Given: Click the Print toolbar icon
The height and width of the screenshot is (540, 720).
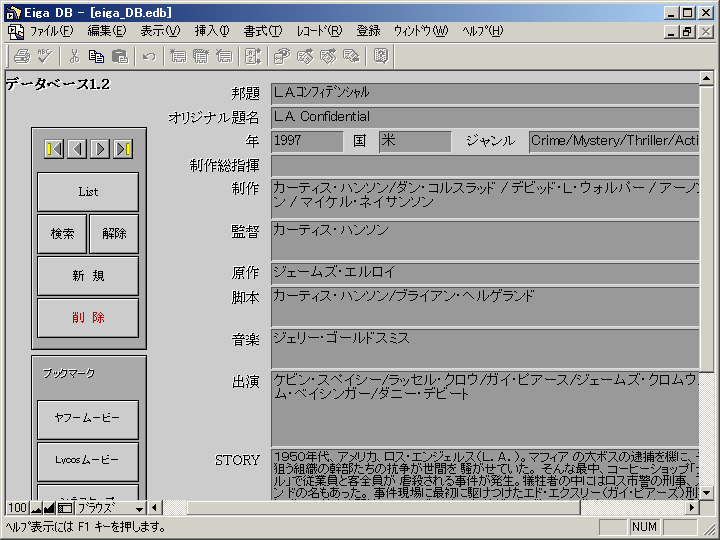Looking at the screenshot, I should 21,56.
